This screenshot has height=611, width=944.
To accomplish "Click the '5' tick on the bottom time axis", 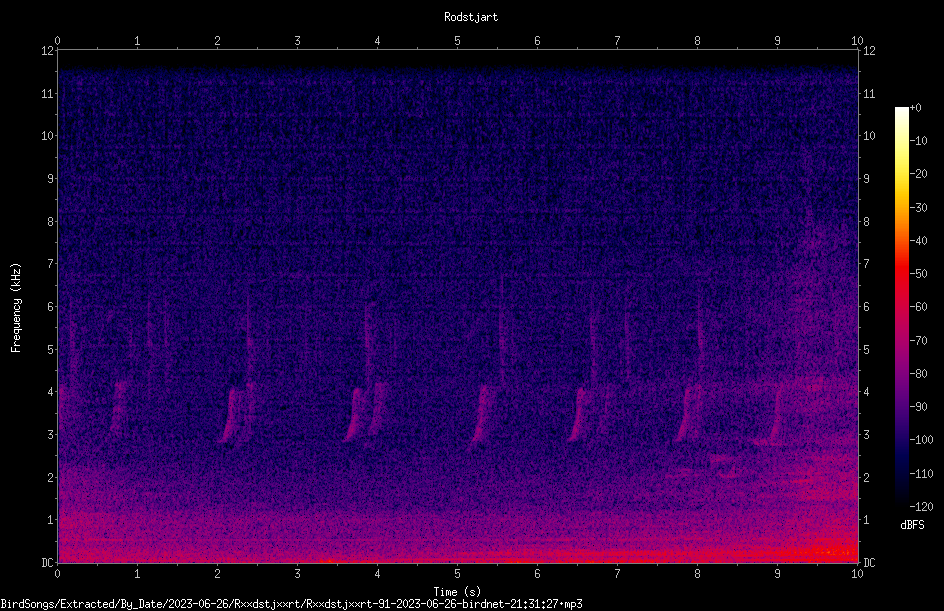I will [458, 574].
